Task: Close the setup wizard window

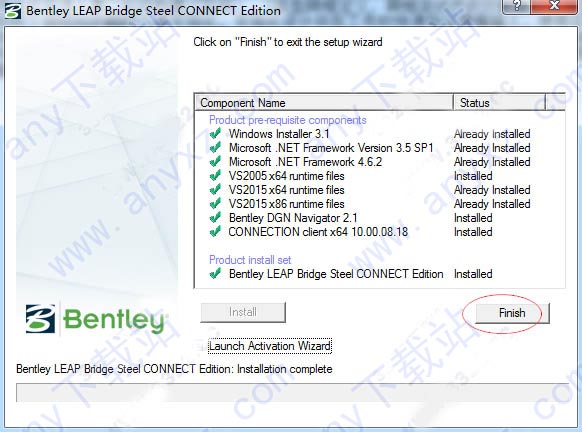Action: coord(554,6)
